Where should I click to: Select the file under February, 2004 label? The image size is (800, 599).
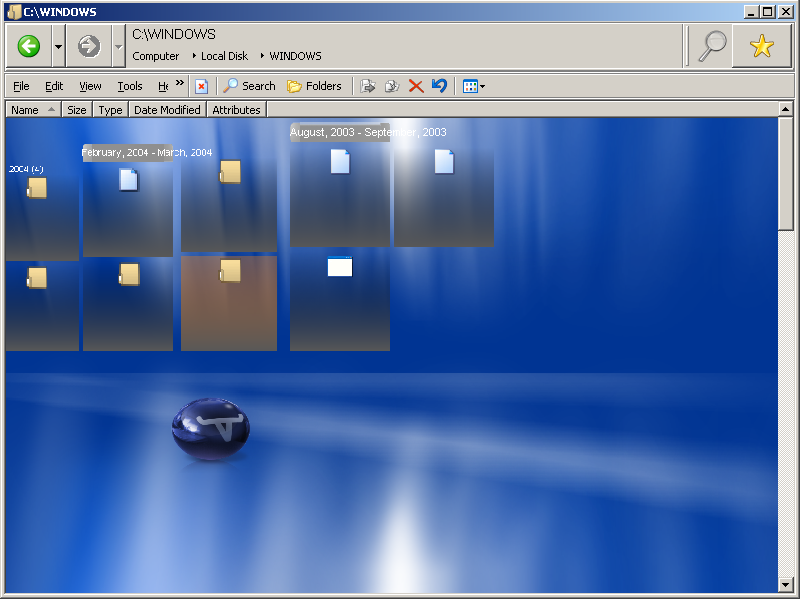(128, 180)
